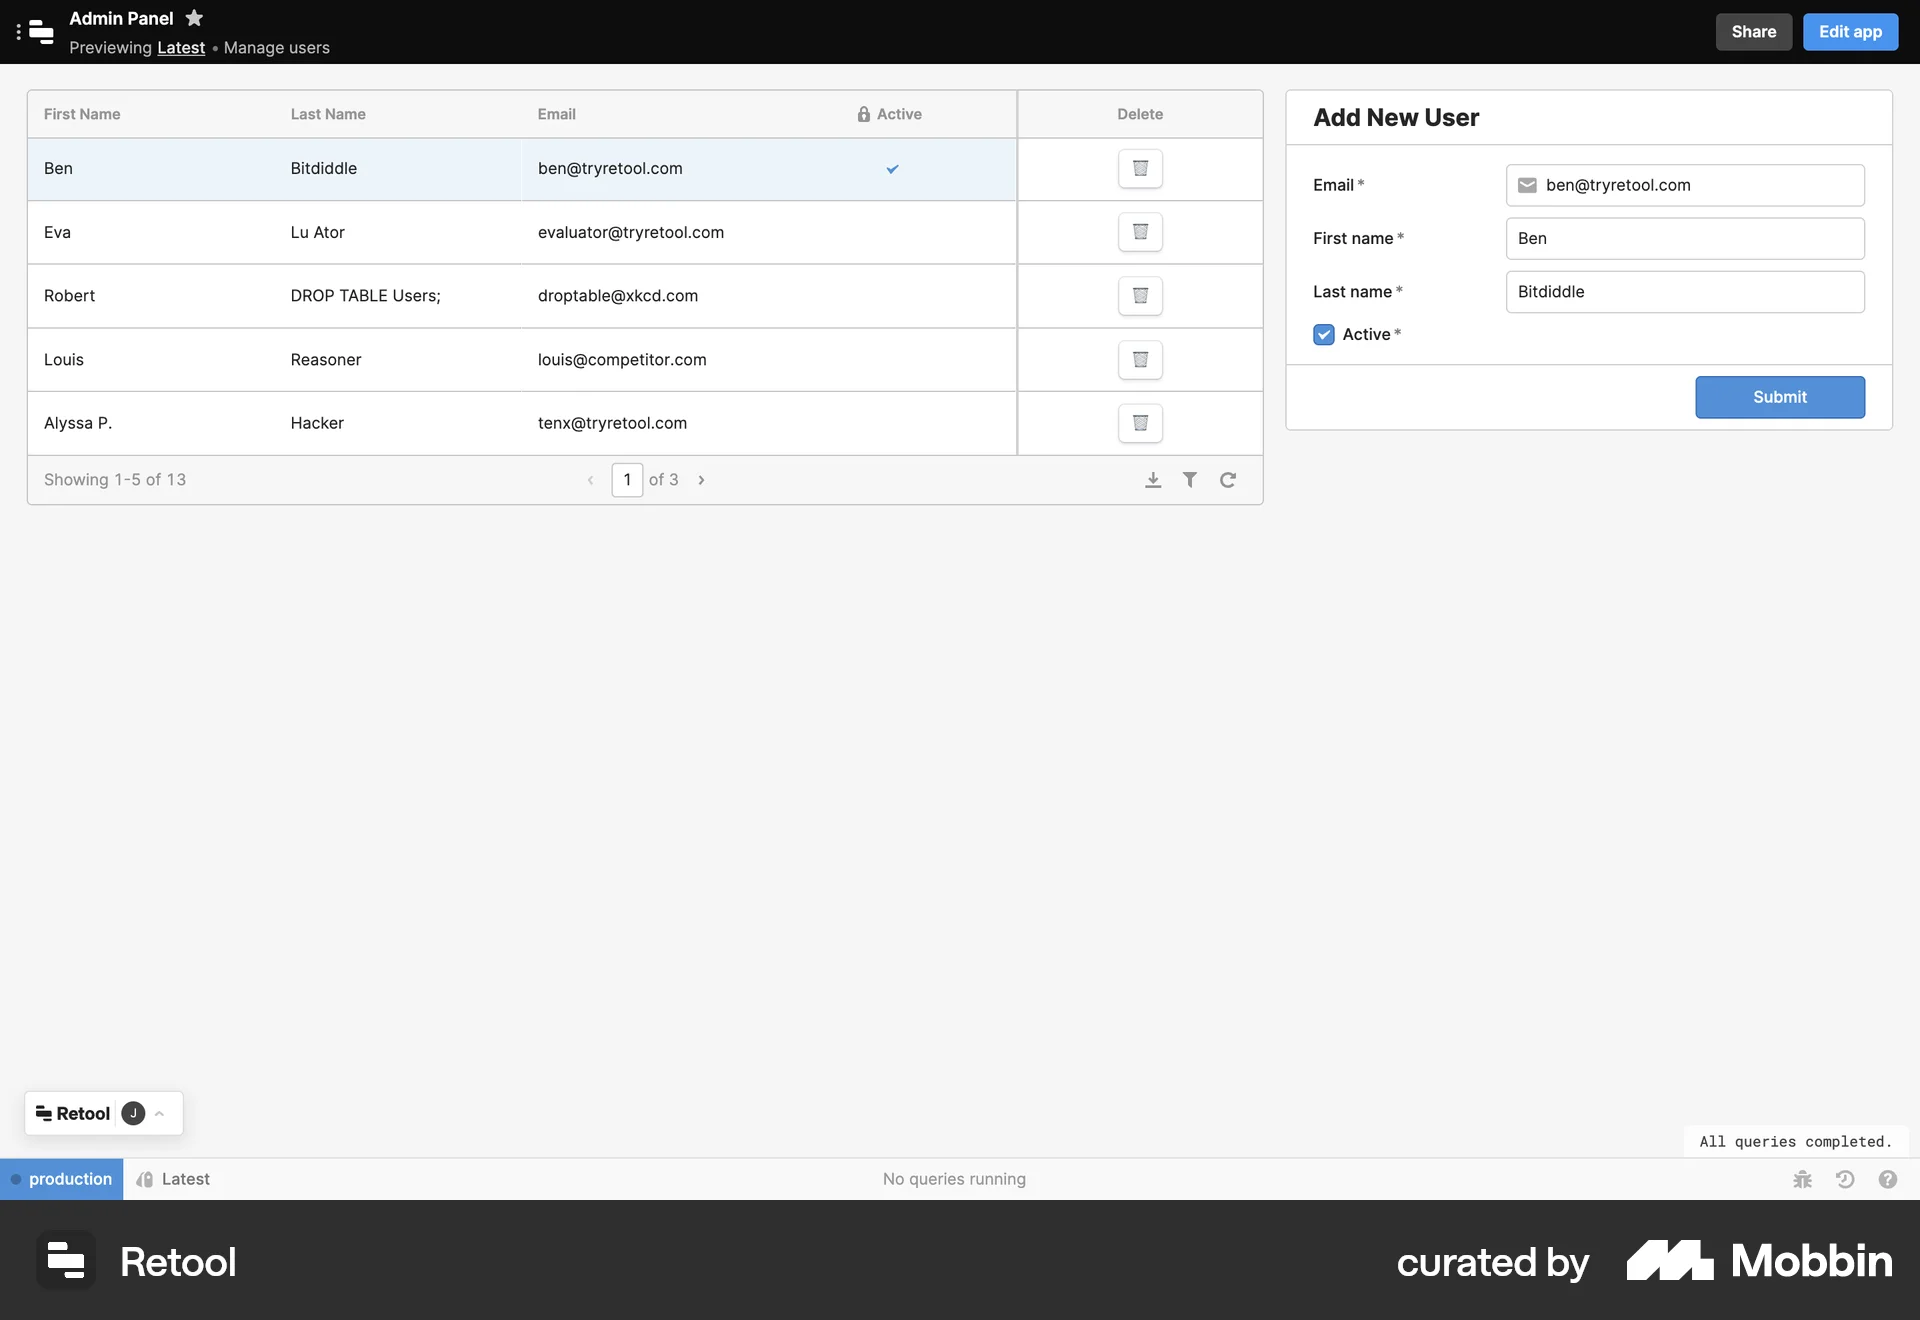Click the Retool logo in the footer
Image resolution: width=1920 pixels, height=1320 pixels.
click(65, 1260)
